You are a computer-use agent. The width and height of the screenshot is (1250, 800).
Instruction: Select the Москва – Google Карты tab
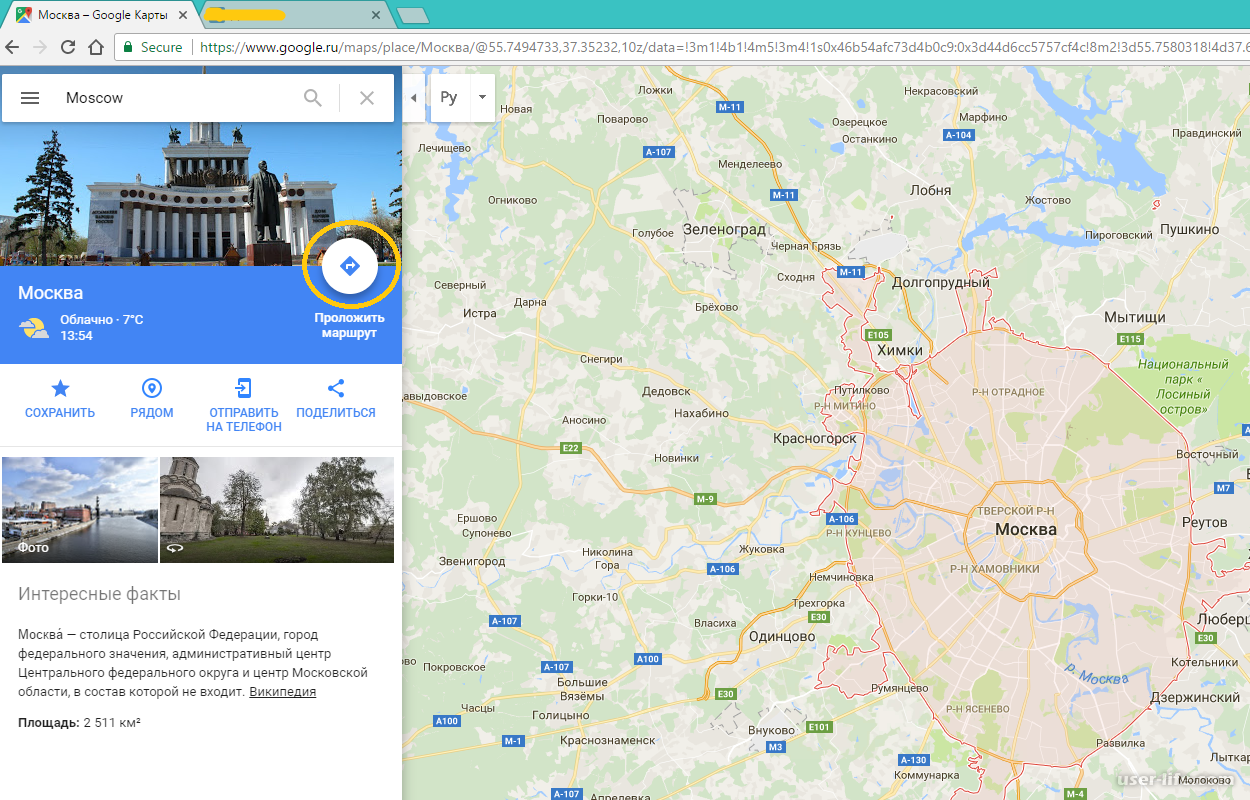(x=102, y=16)
